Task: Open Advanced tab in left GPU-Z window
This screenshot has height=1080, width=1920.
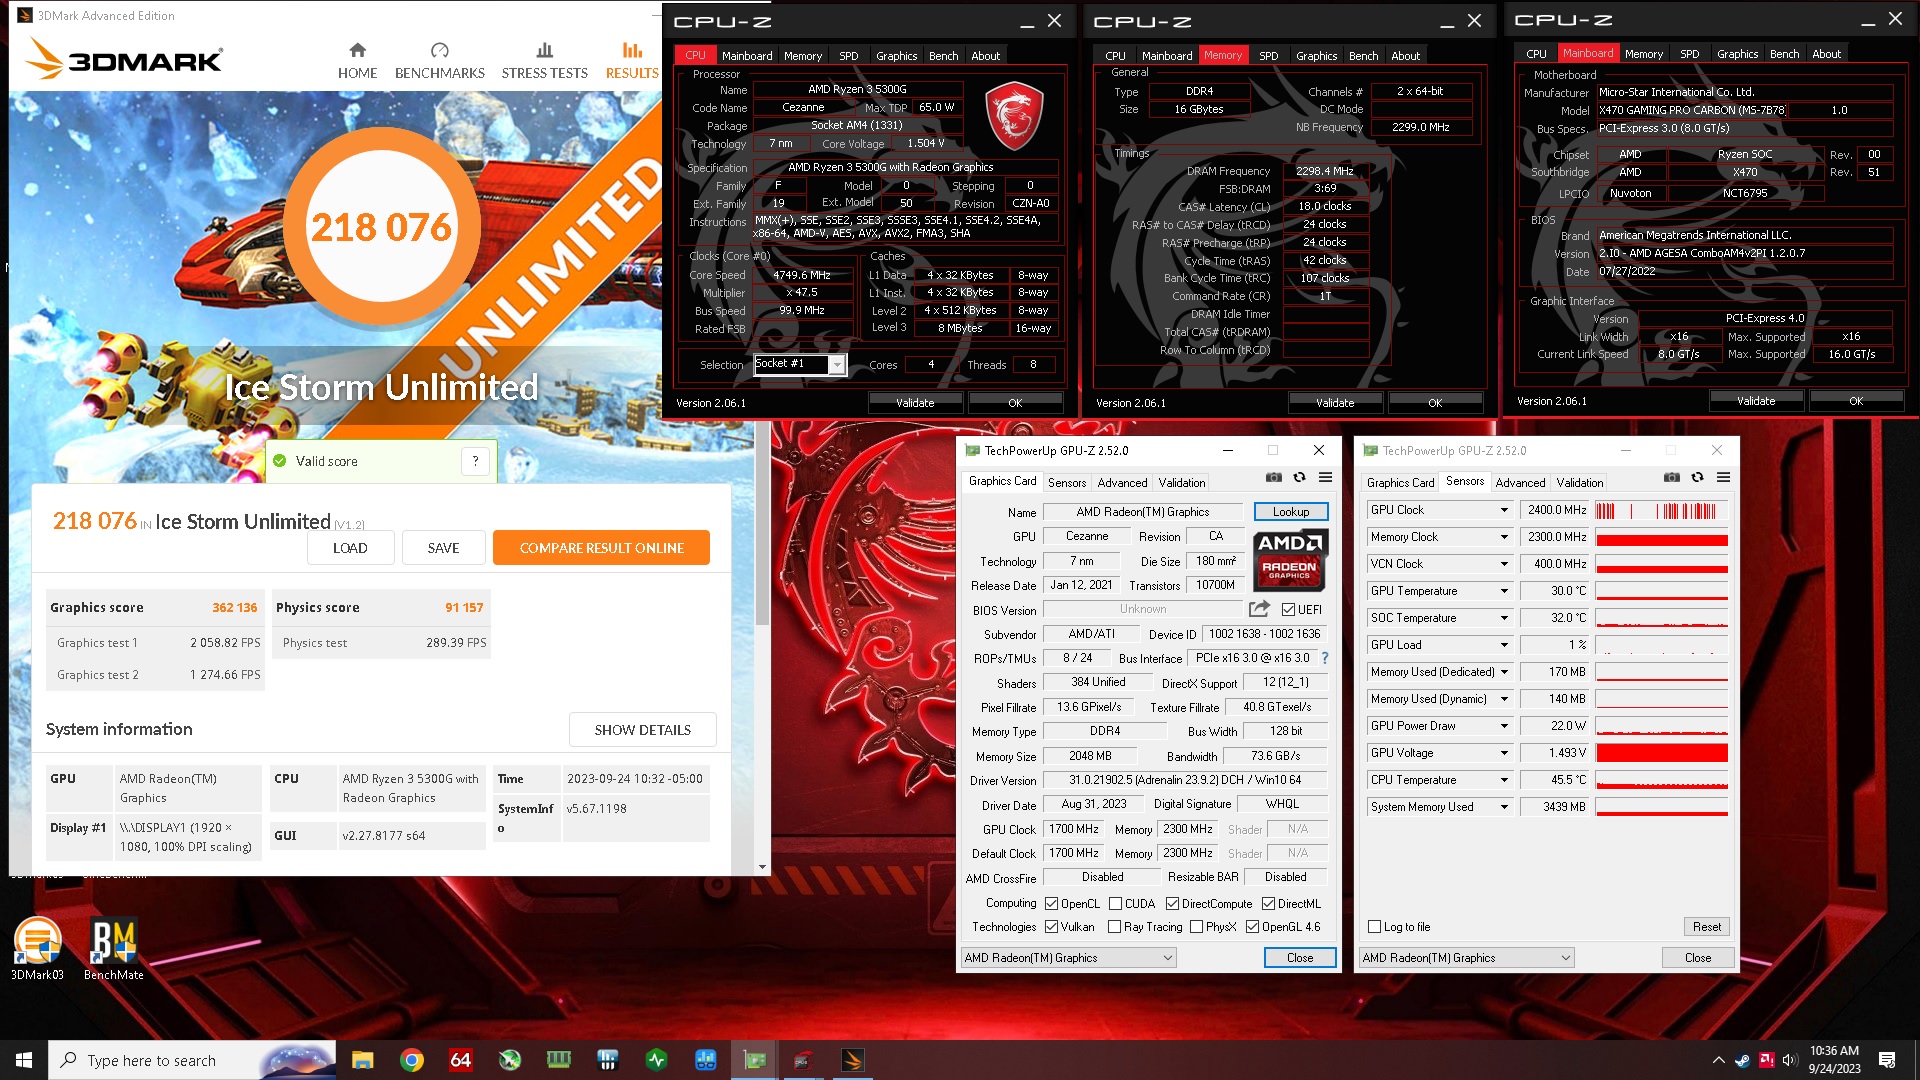Action: pyautogui.click(x=1122, y=482)
